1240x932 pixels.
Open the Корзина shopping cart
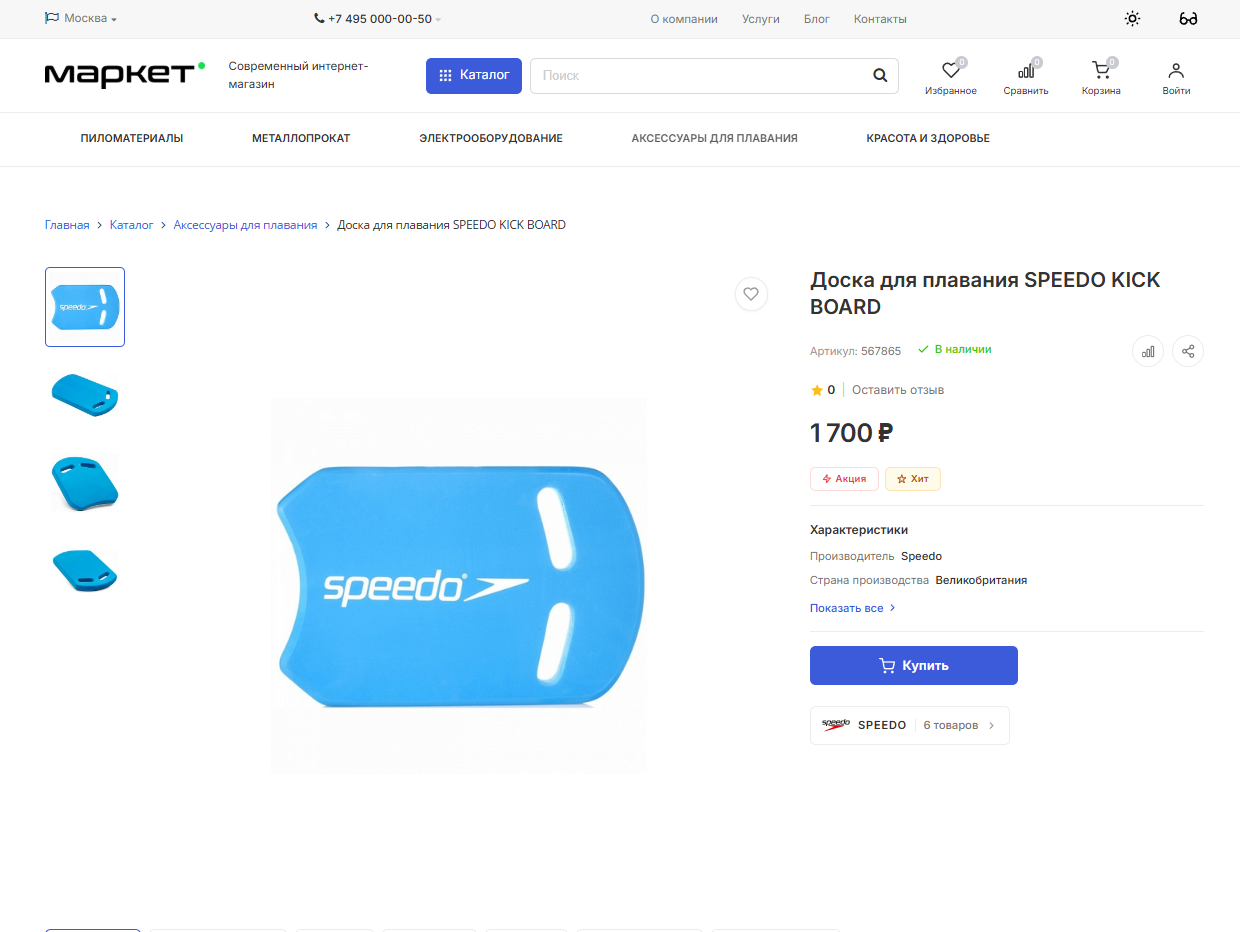pyautogui.click(x=1101, y=71)
